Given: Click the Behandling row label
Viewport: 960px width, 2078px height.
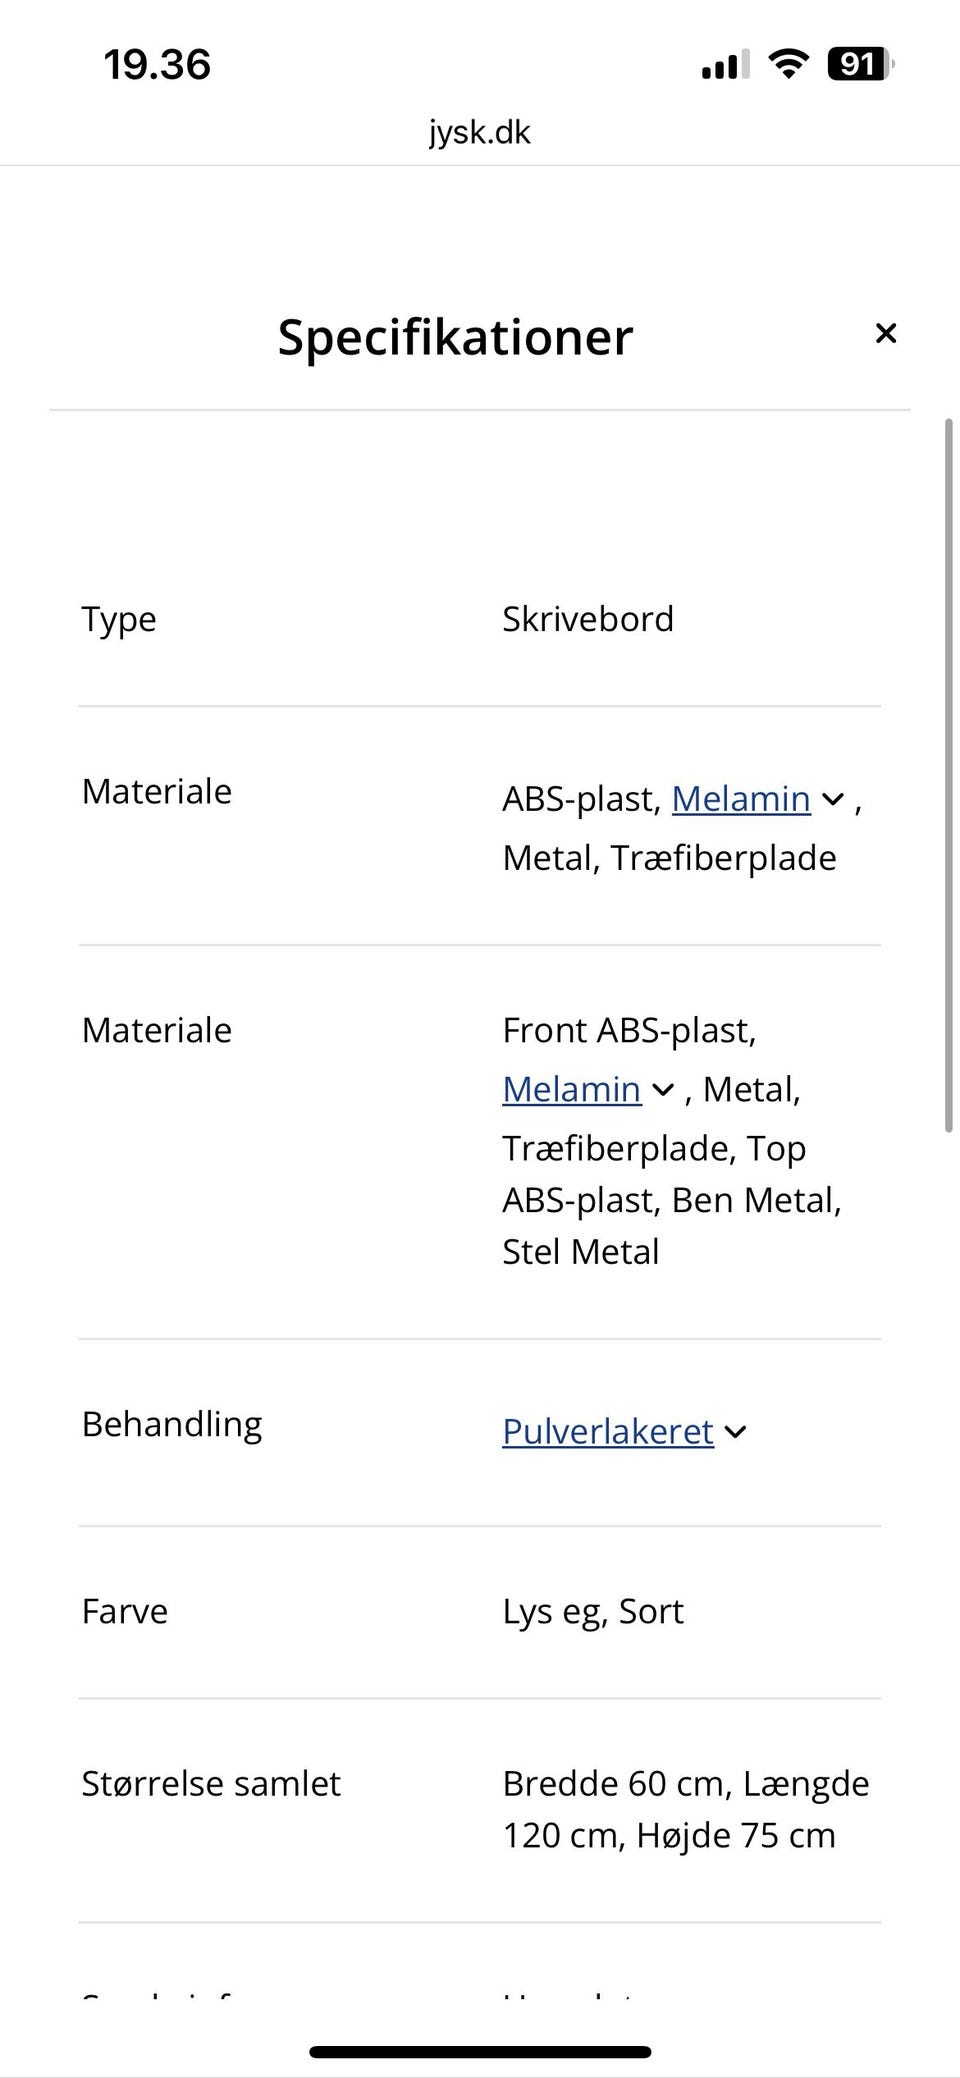Looking at the screenshot, I should click(172, 1424).
